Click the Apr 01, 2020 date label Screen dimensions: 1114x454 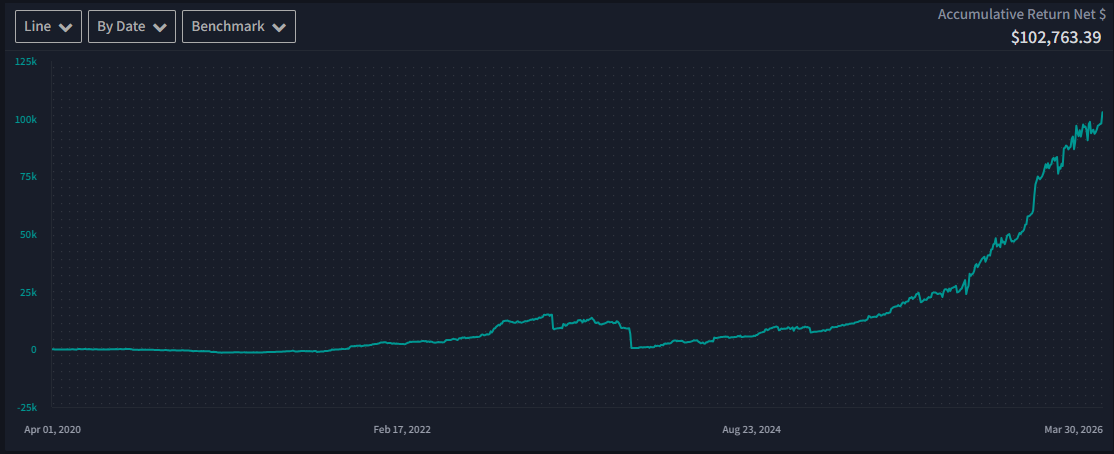53,430
